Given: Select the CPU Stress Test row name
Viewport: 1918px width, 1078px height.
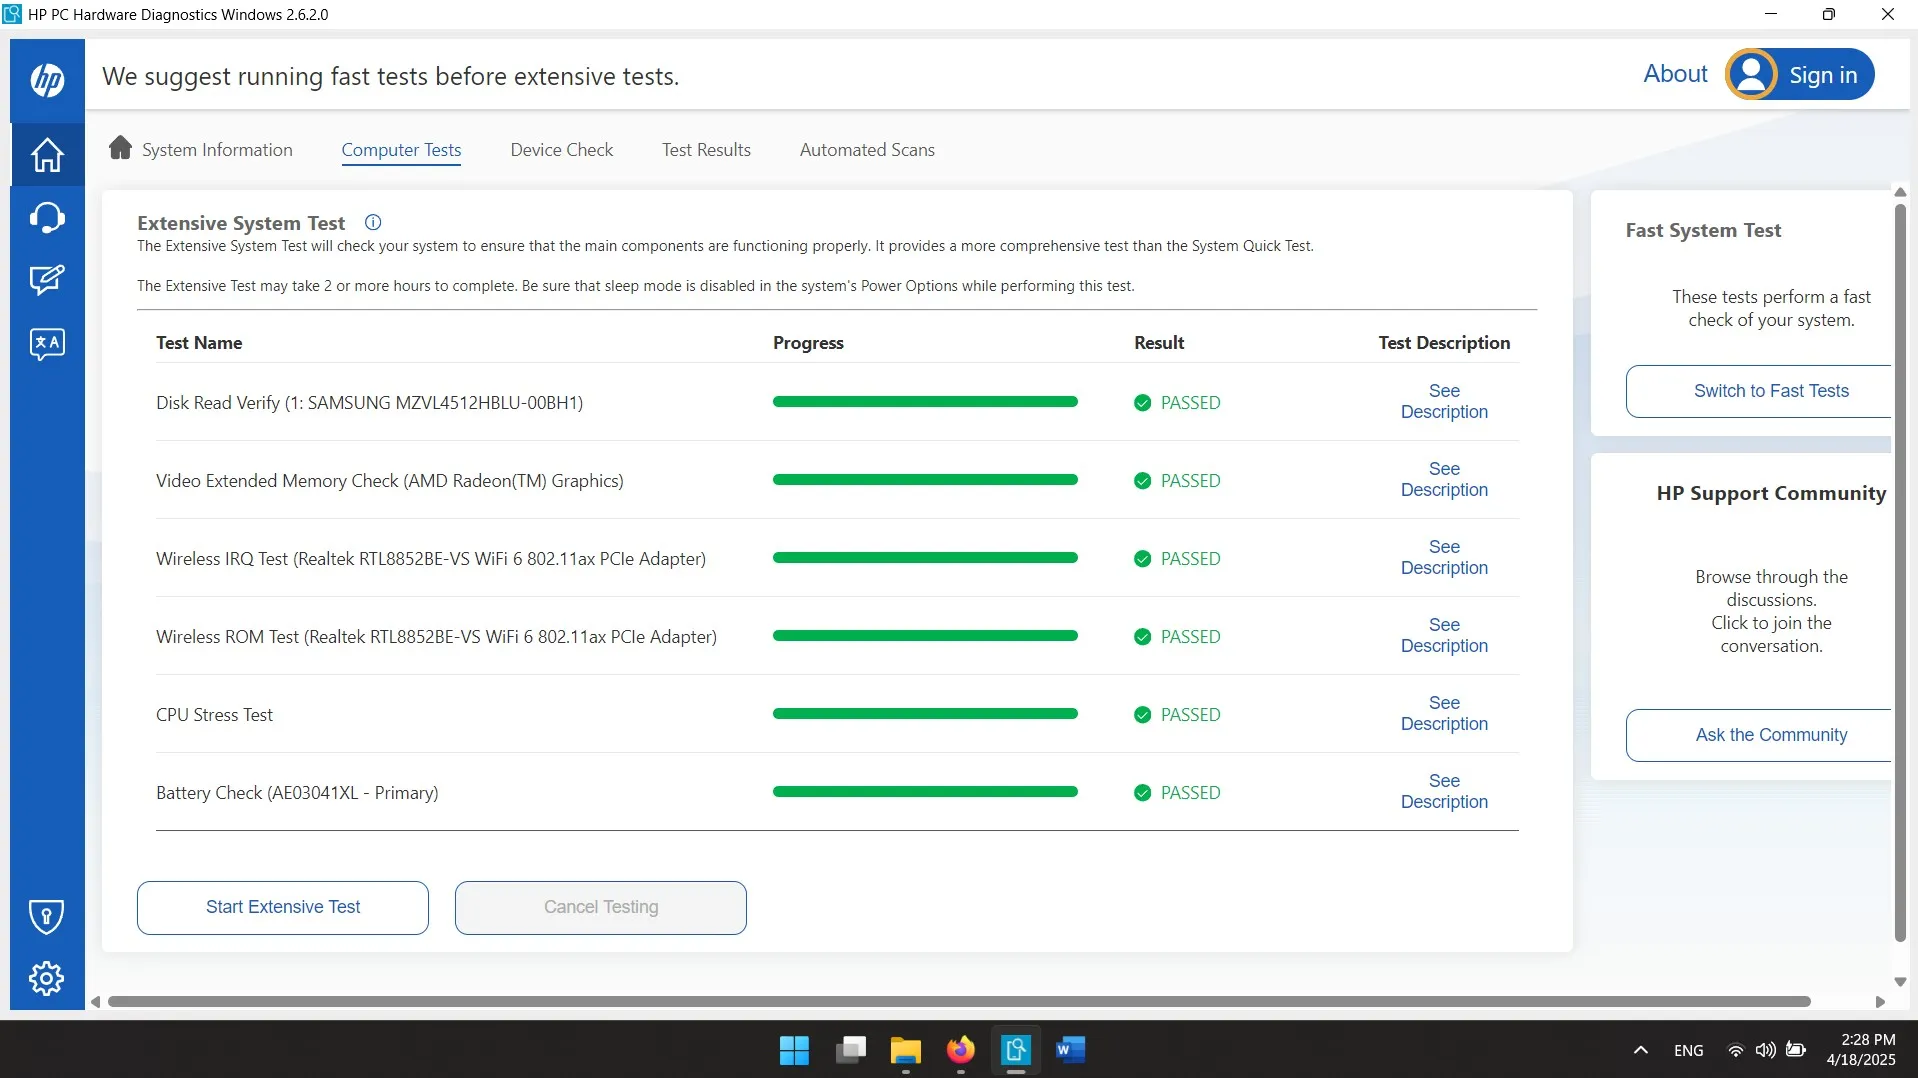Looking at the screenshot, I should [x=214, y=715].
